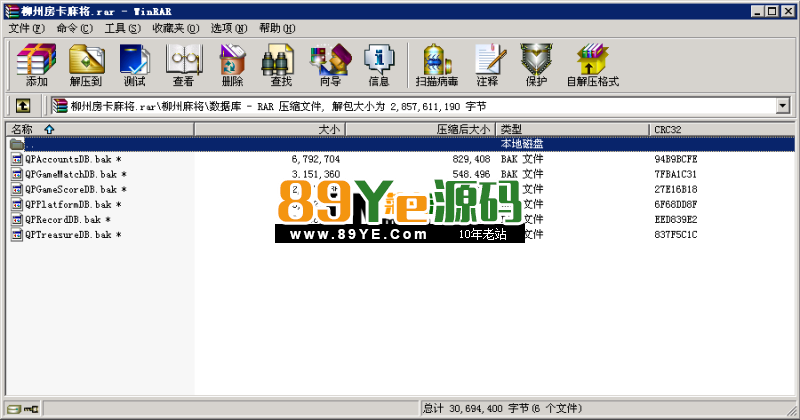Click the status bar total 30,694,400 字节

pos(502,408)
